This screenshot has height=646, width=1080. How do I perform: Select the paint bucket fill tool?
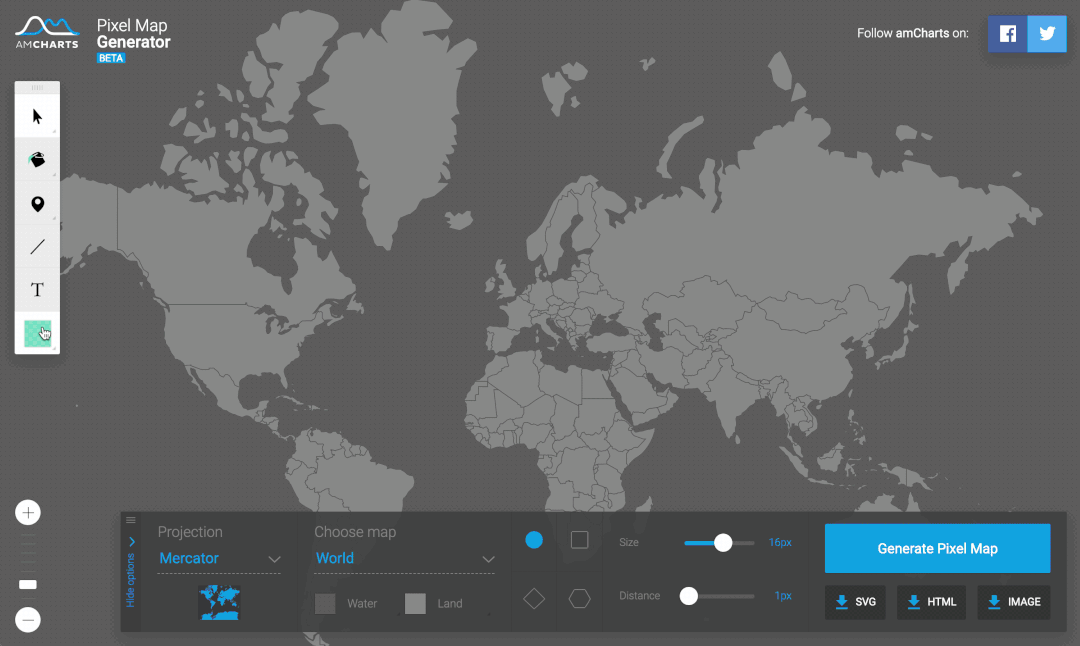click(37, 160)
